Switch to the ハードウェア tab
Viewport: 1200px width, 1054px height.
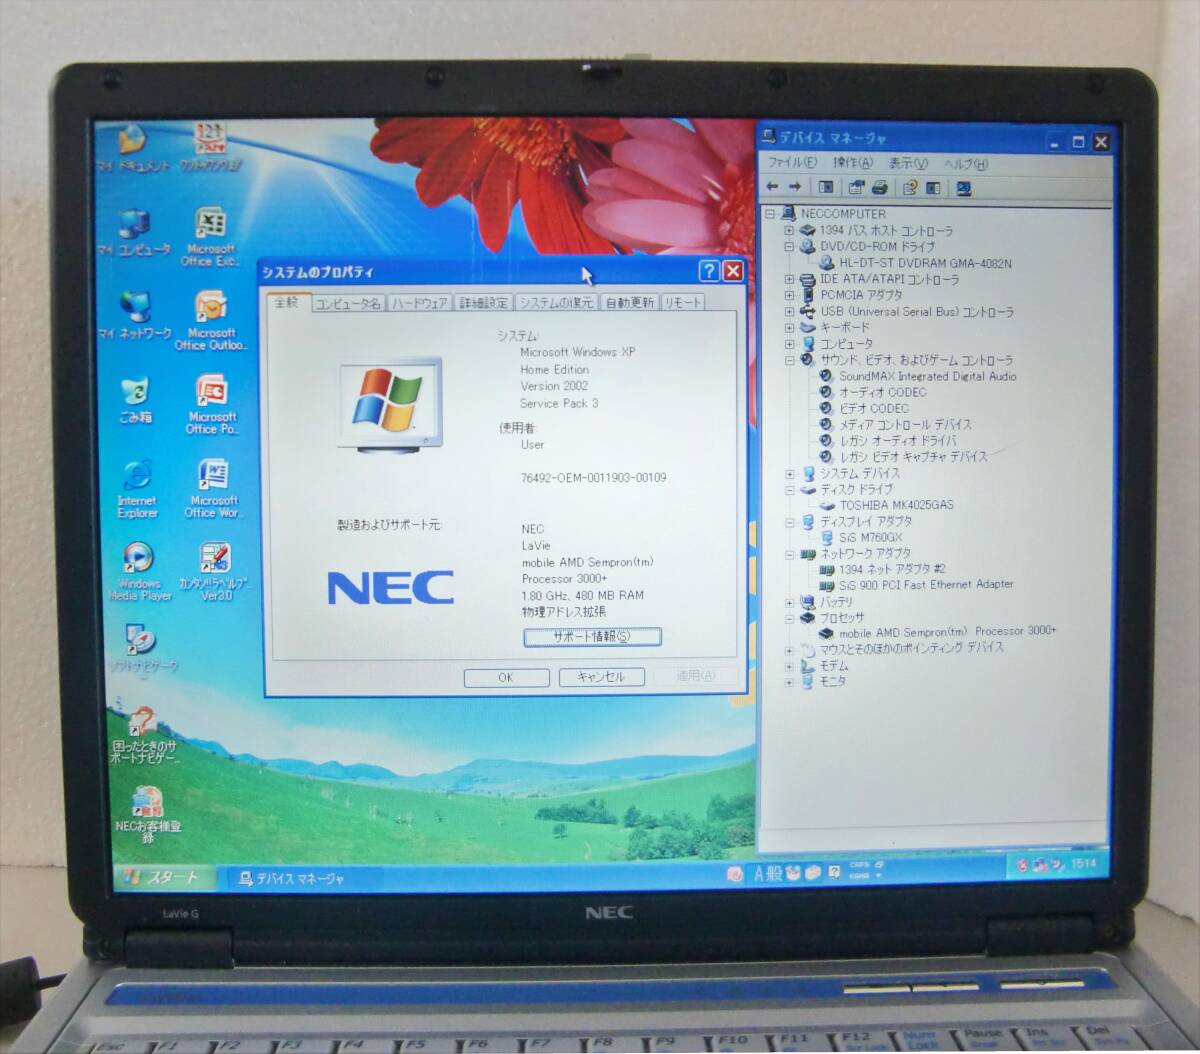(419, 303)
